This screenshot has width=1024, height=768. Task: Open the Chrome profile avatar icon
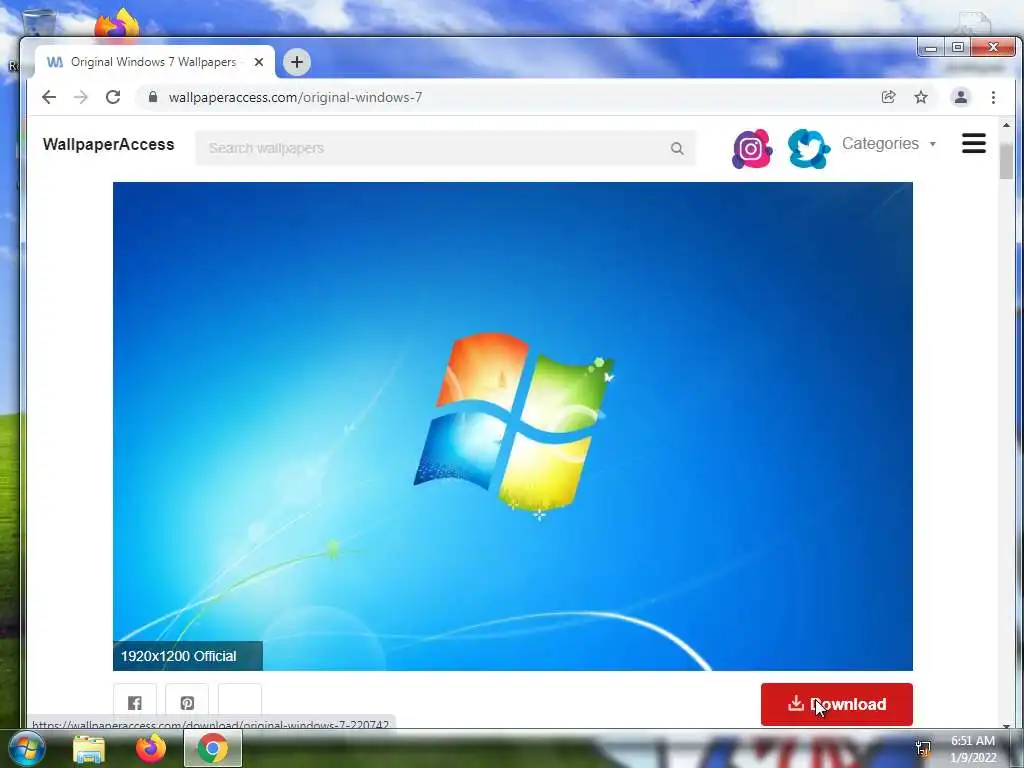tap(961, 97)
